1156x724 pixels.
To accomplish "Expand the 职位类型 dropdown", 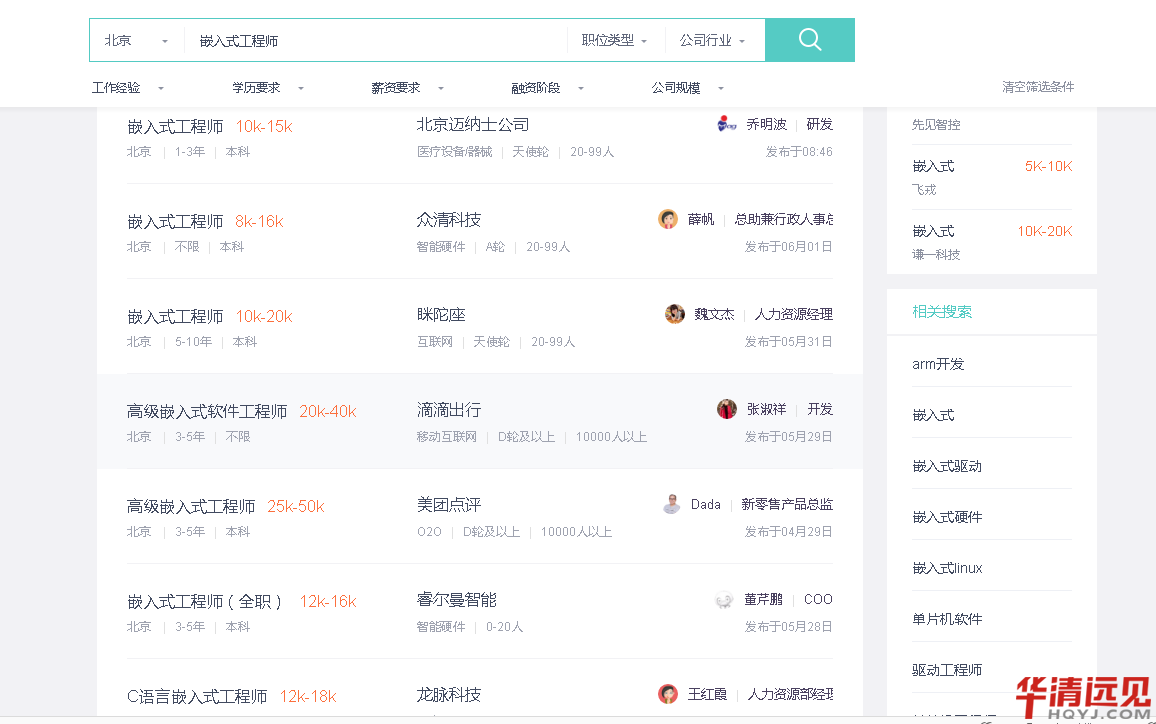I will tap(614, 41).
